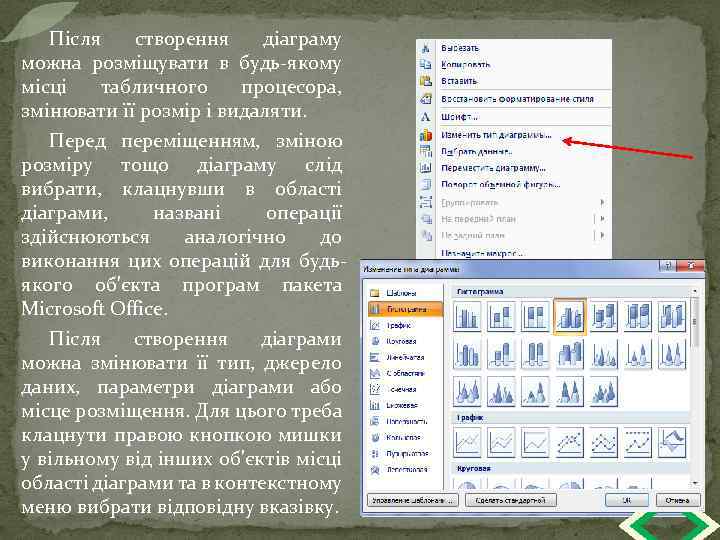The image size is (720, 540).
Task: Open Поворот объемной фигуры... menu entry
Action: 501,185
